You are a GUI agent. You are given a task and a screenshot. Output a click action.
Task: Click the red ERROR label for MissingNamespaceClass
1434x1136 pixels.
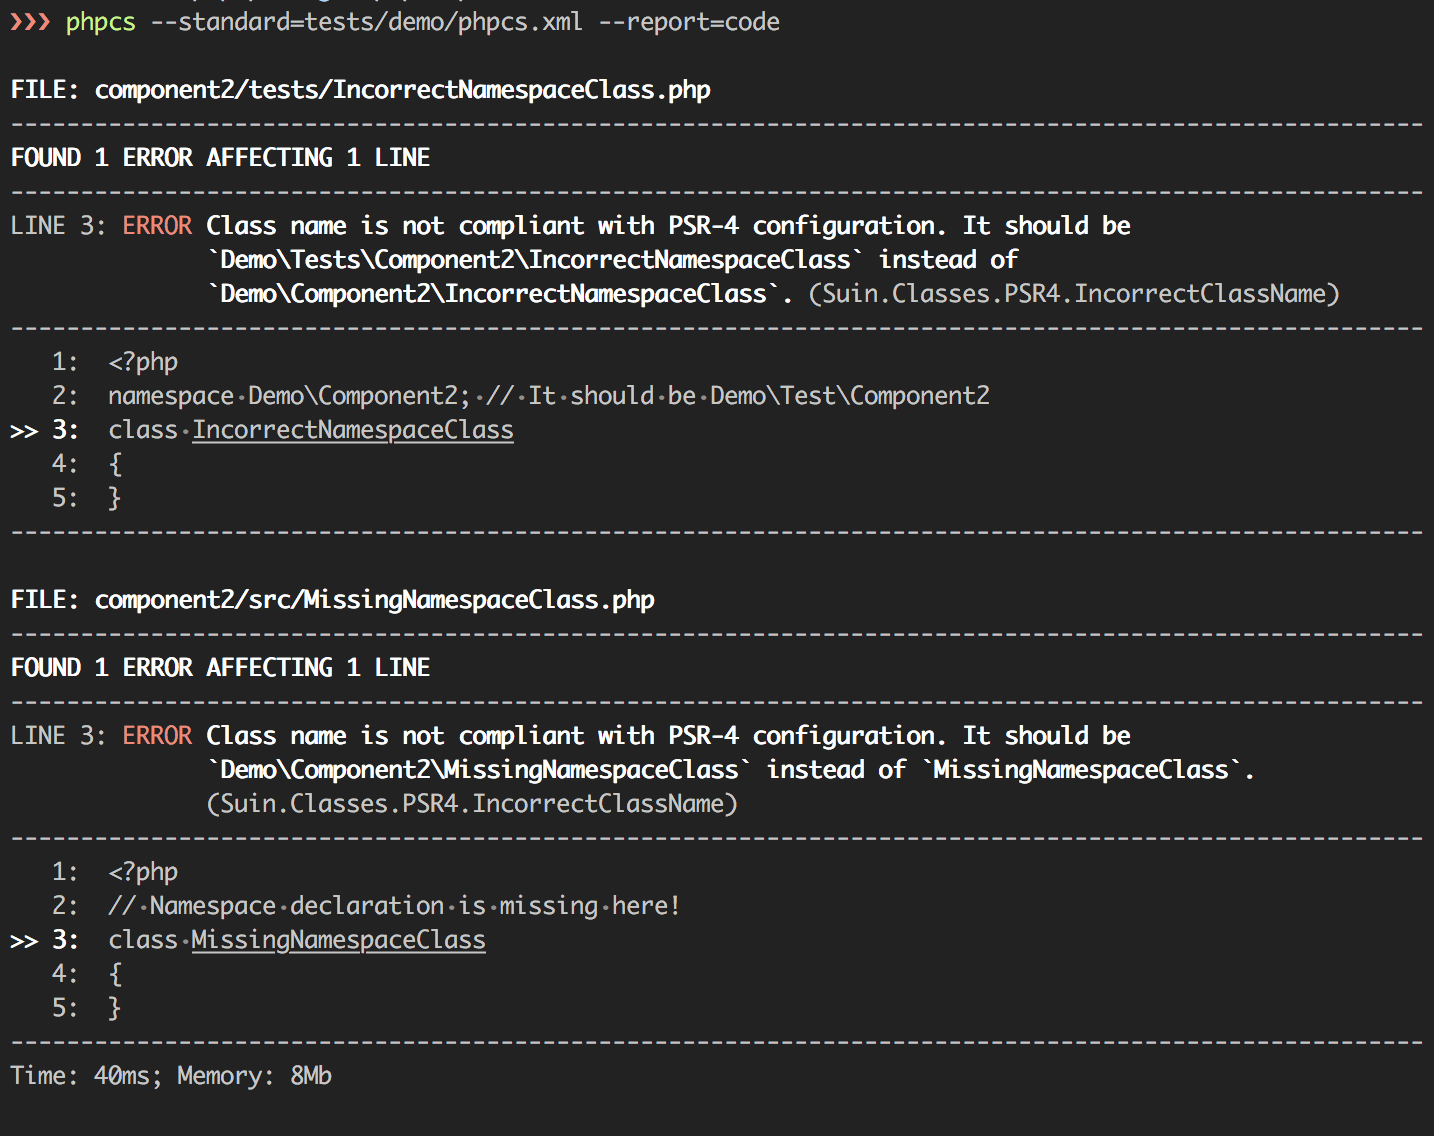(157, 736)
